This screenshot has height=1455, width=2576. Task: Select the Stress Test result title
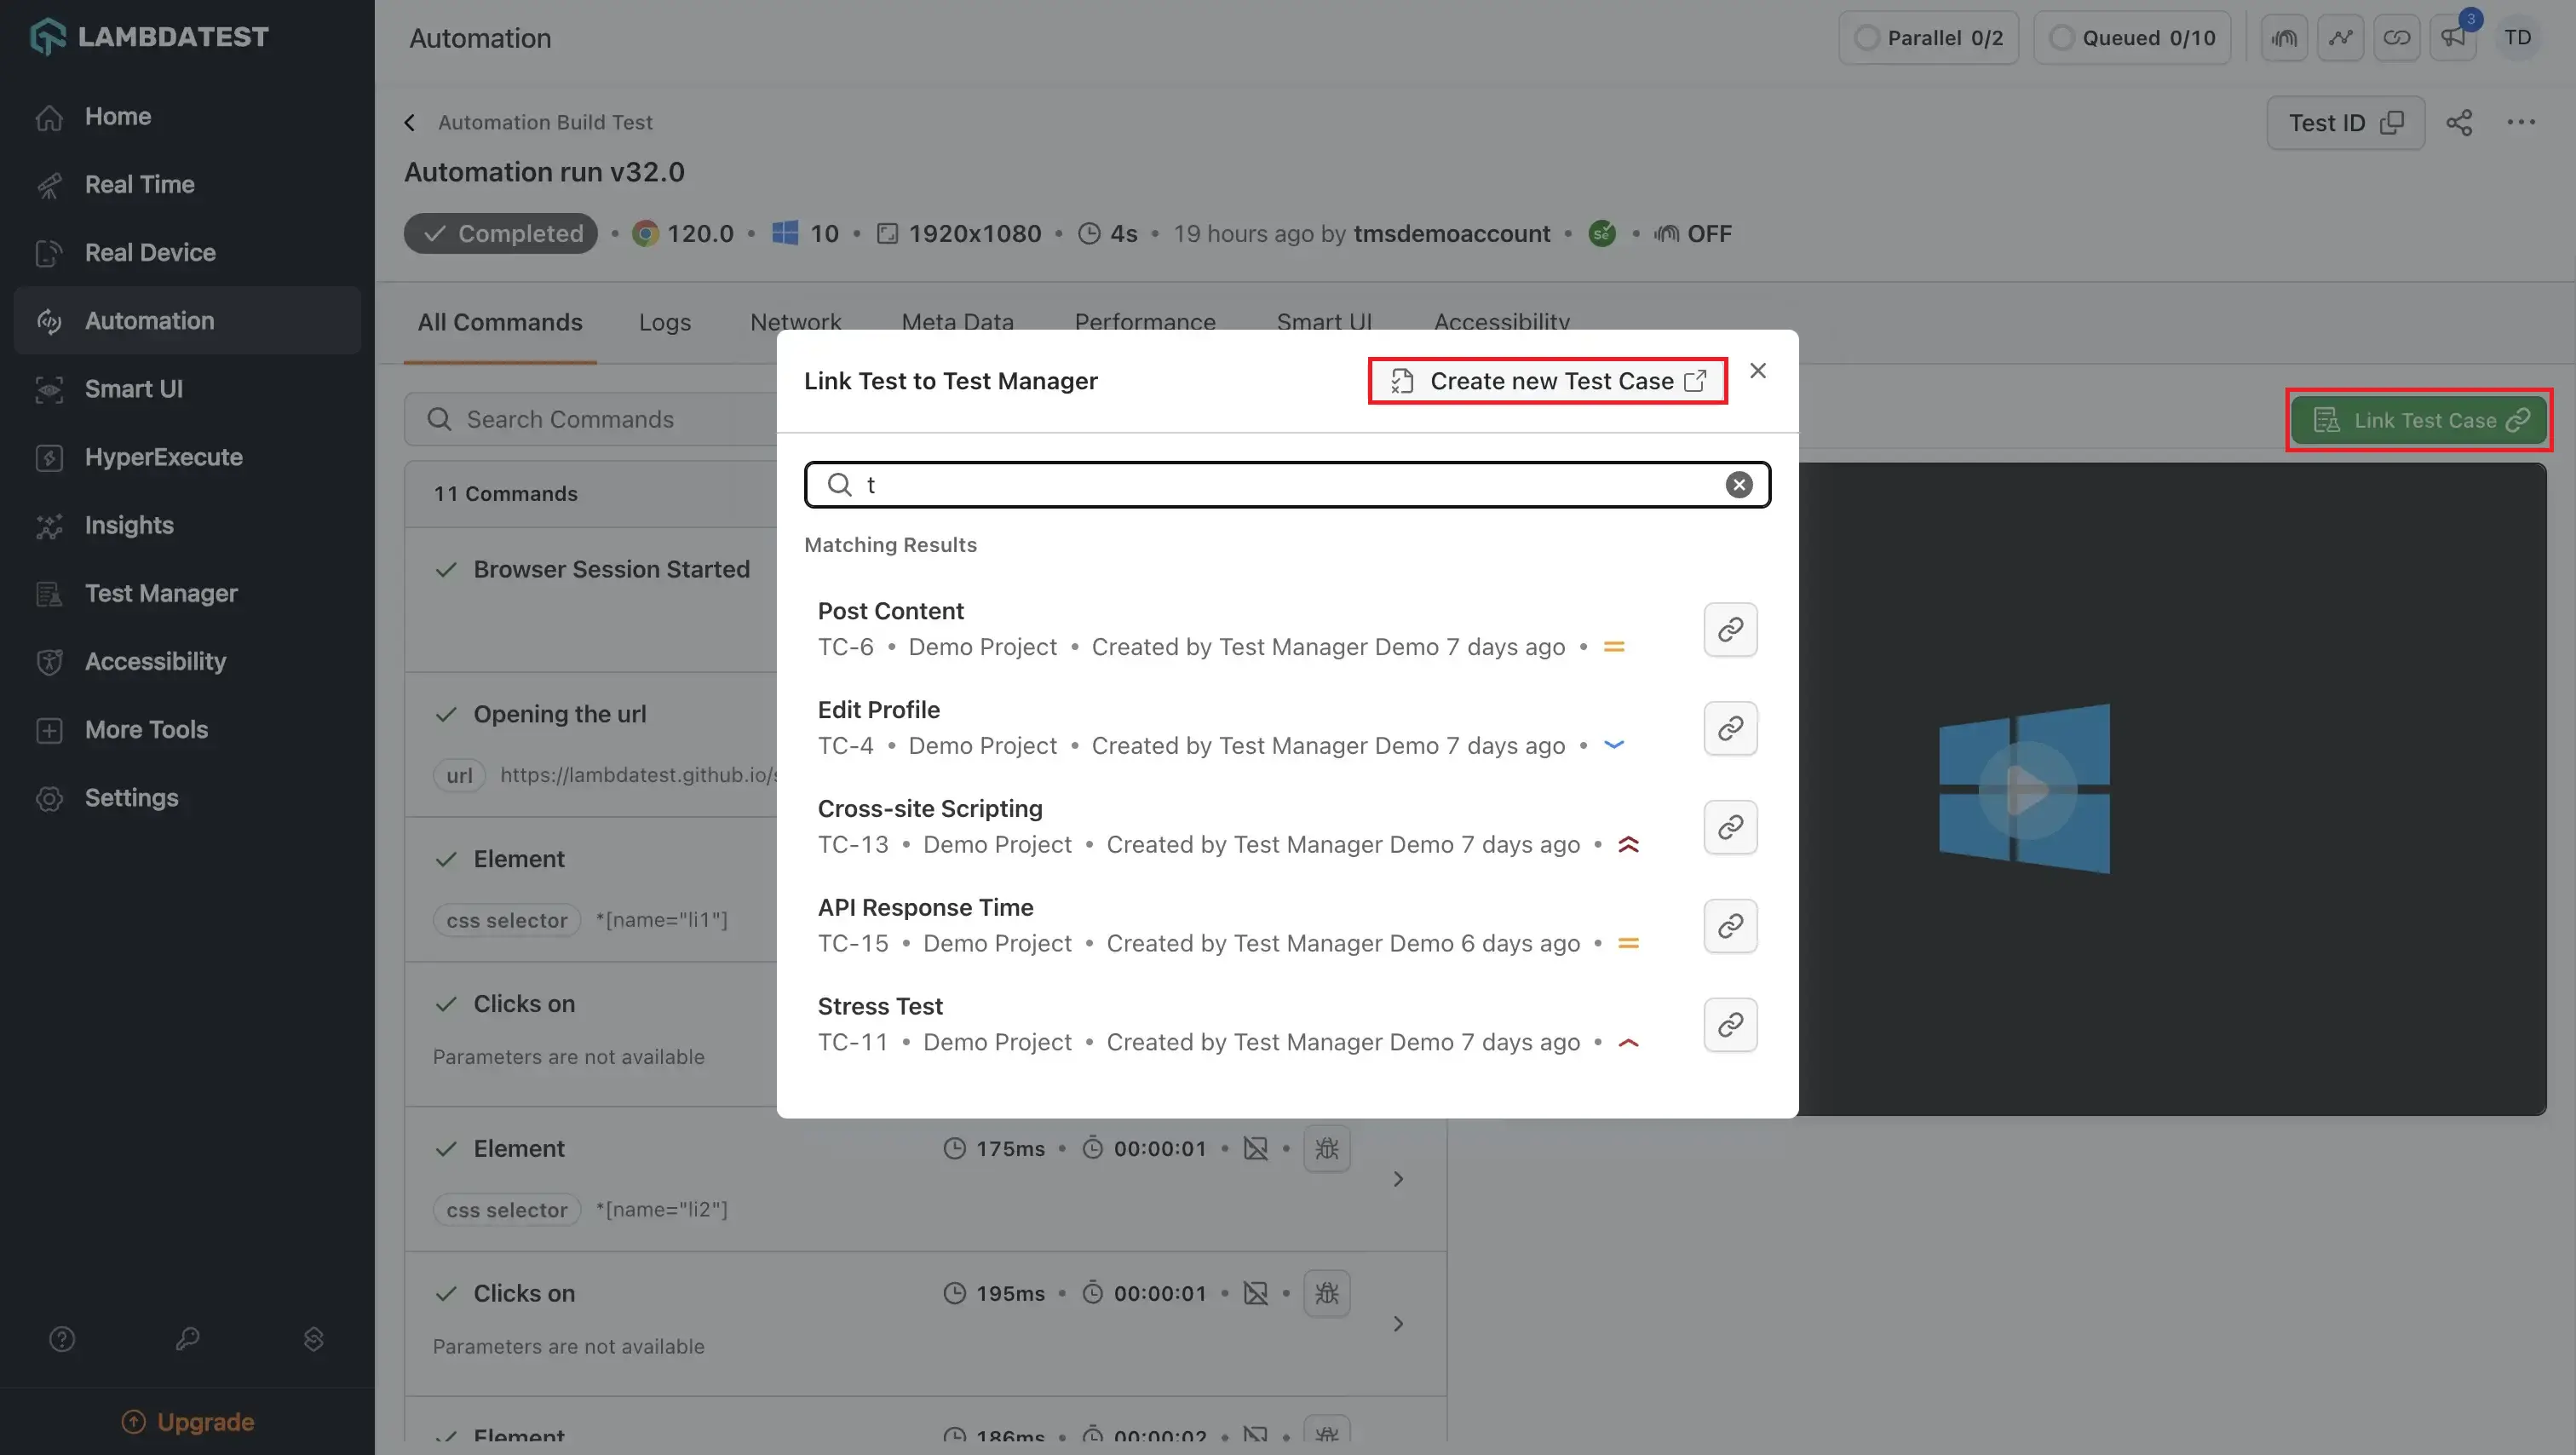pyautogui.click(x=880, y=1006)
